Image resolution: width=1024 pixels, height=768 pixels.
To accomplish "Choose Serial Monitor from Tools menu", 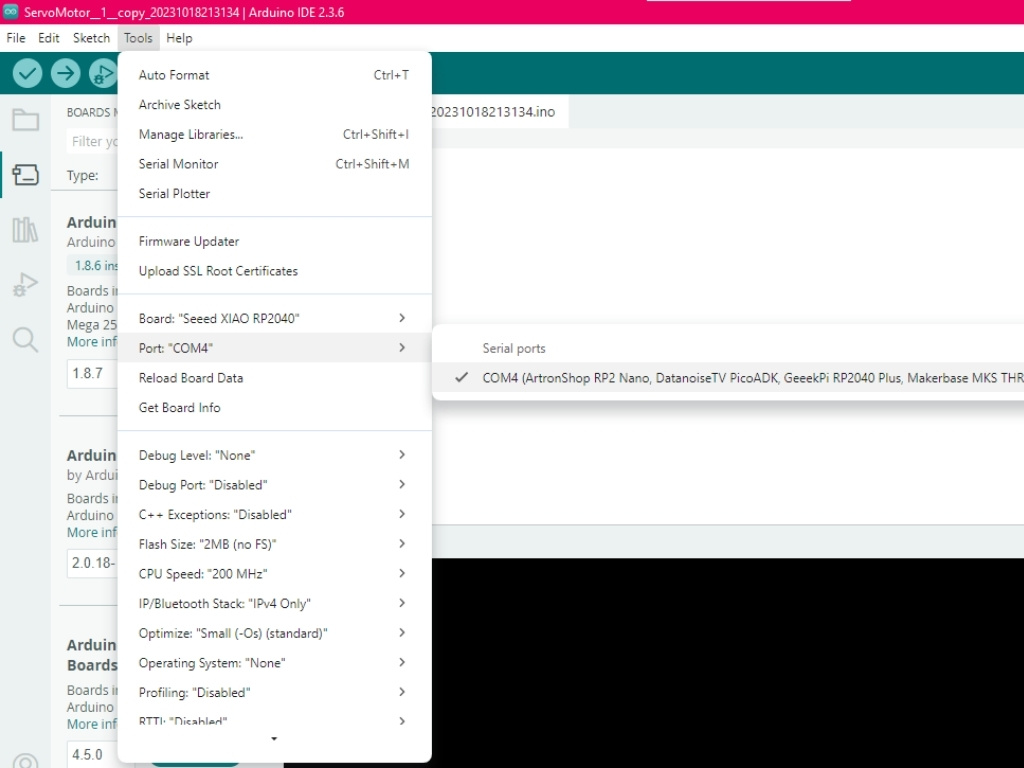I will tap(178, 164).
